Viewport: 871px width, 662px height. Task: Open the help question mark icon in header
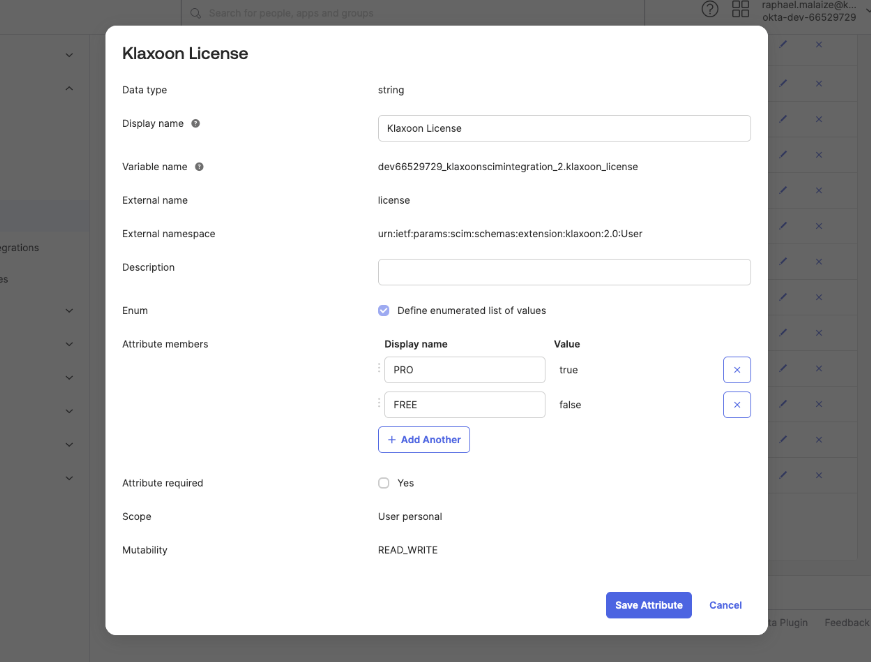coord(710,10)
